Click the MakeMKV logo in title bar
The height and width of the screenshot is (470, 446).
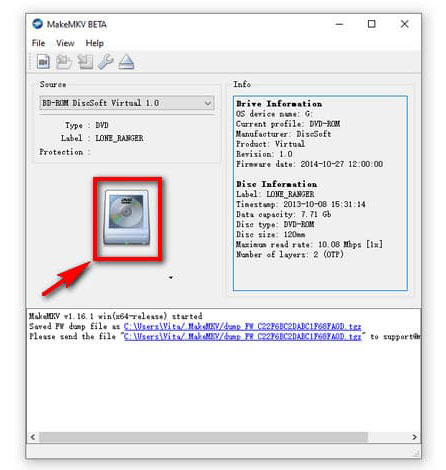click(x=37, y=24)
